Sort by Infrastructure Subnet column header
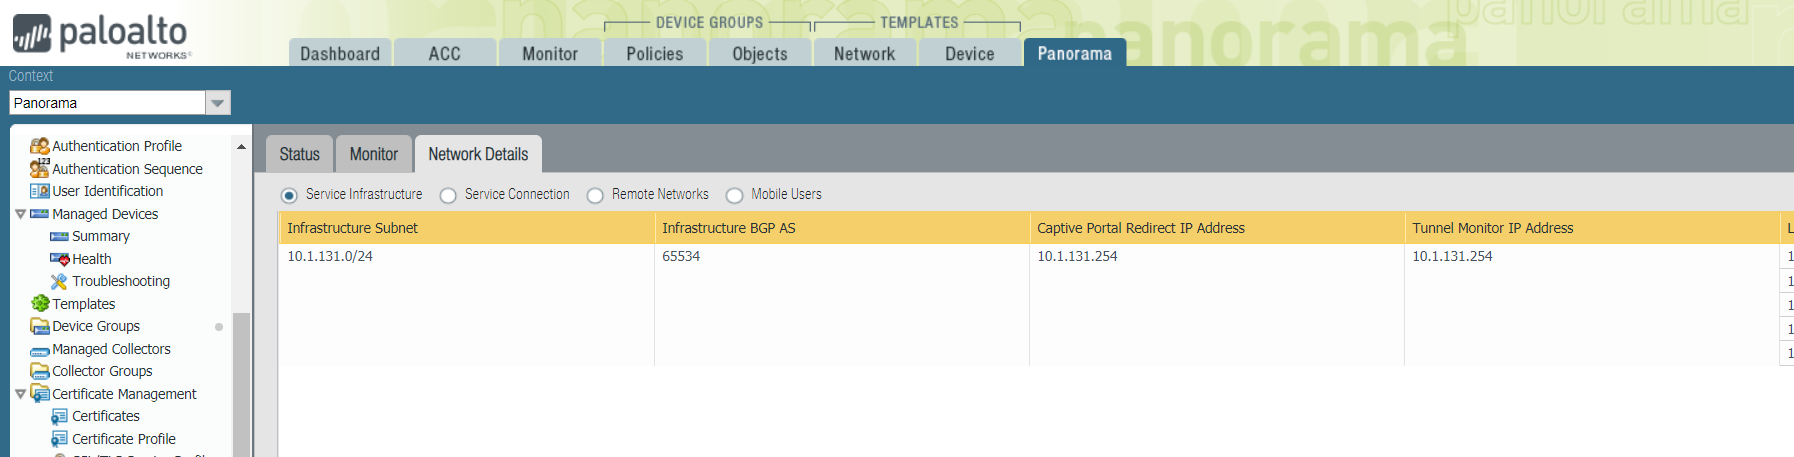Viewport: 1794px width, 457px height. tap(465, 228)
